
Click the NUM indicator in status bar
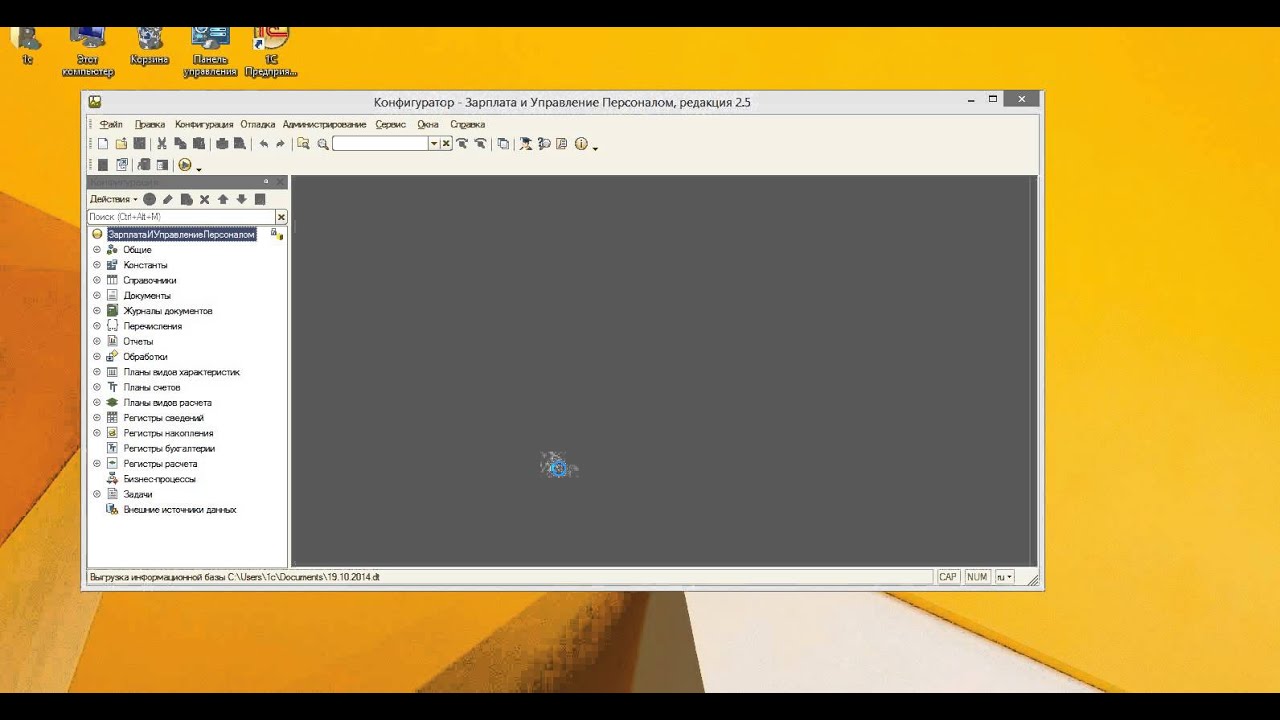click(977, 577)
